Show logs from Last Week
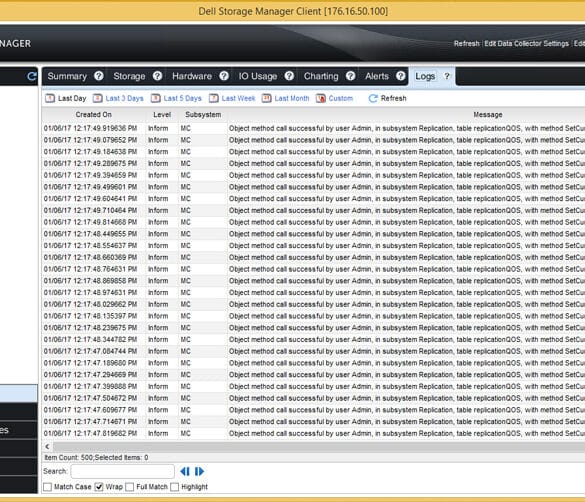The height and width of the screenshot is (502, 585). click(238, 98)
